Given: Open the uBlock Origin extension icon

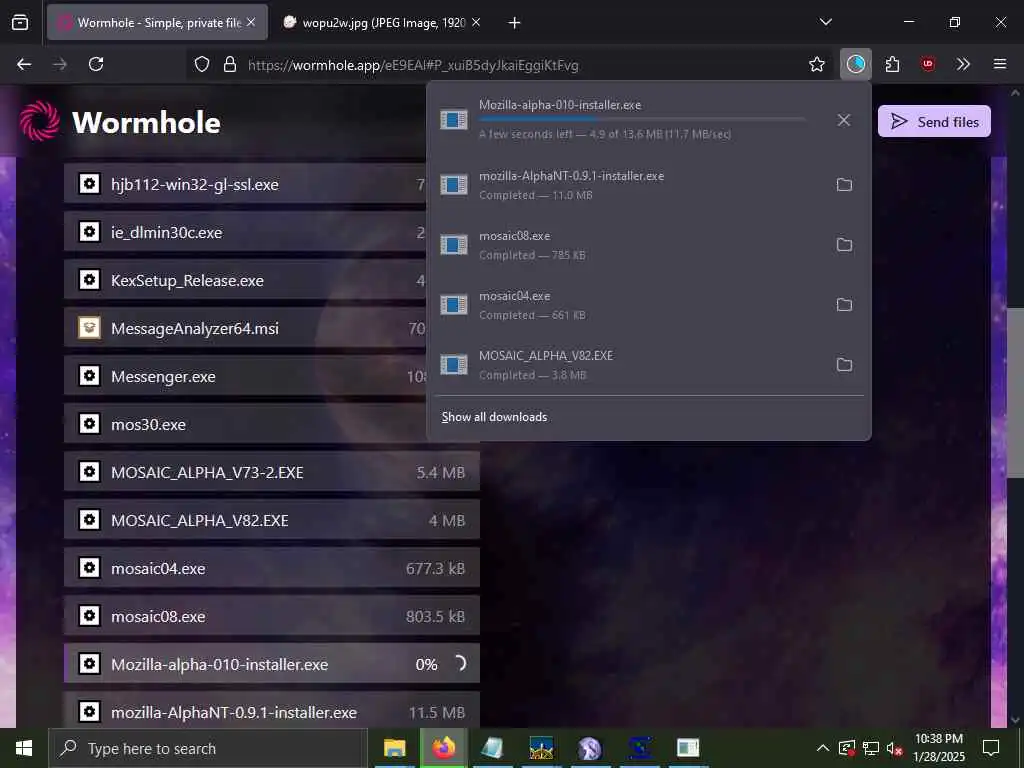Looking at the screenshot, I should 928,64.
